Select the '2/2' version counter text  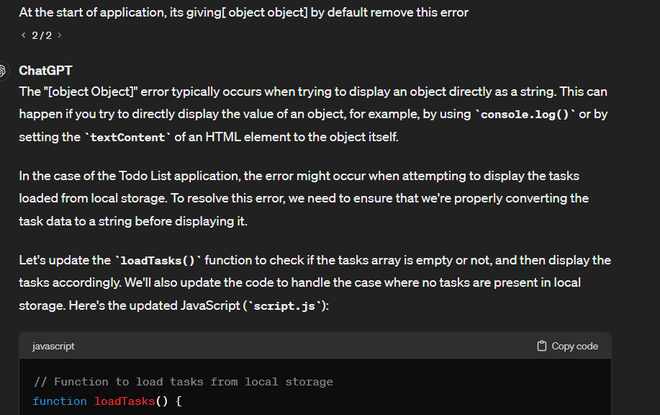42,35
